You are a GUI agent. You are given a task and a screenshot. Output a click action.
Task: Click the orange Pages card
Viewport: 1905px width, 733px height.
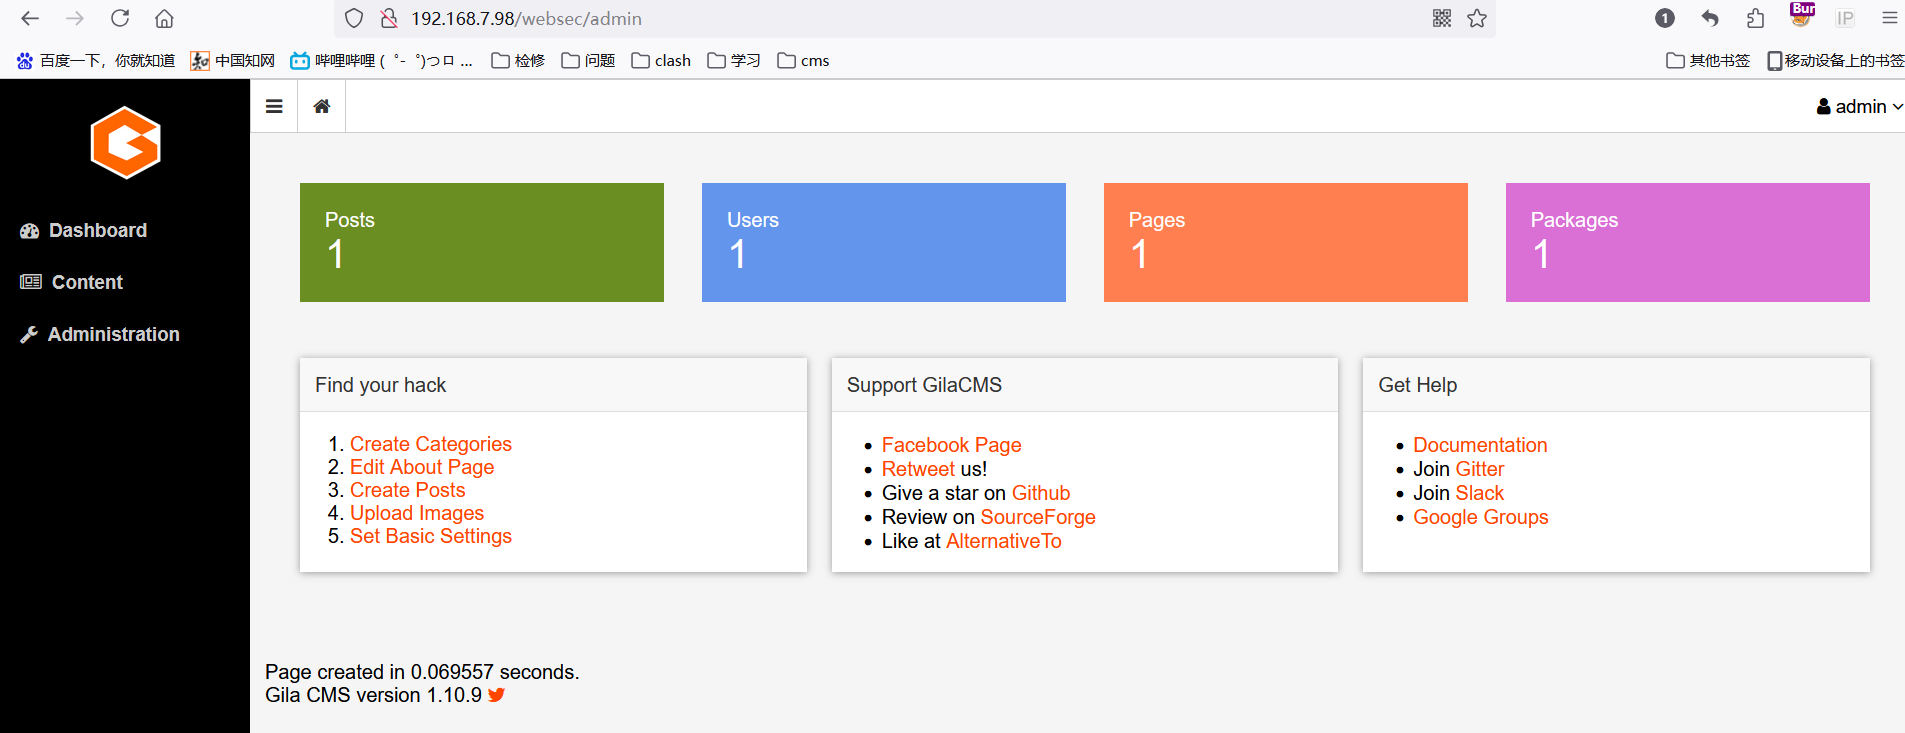(1286, 242)
